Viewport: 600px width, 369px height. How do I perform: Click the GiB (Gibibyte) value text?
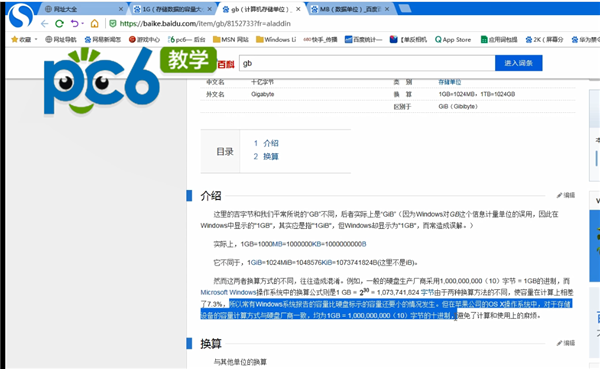click(458, 106)
